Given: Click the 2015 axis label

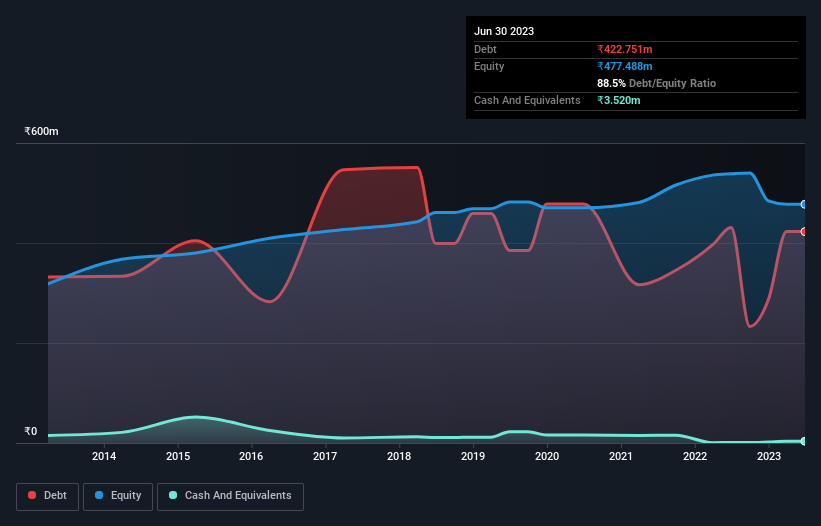Looking at the screenshot, I should (178, 456).
